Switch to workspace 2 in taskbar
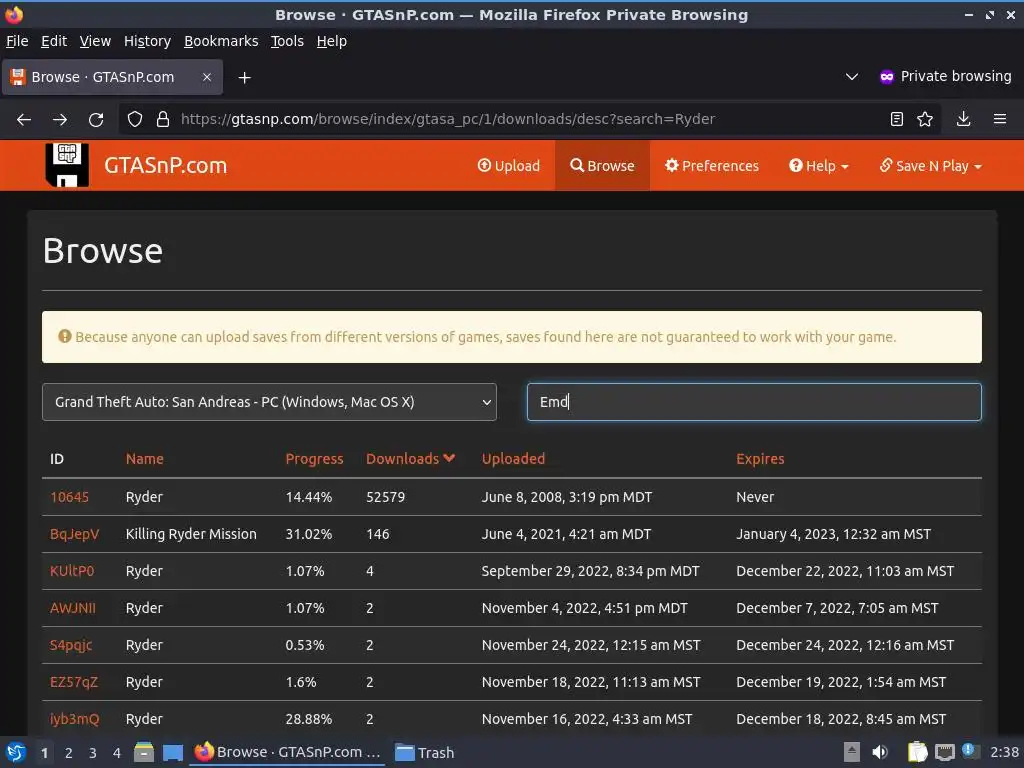This screenshot has height=768, width=1024. (x=68, y=753)
